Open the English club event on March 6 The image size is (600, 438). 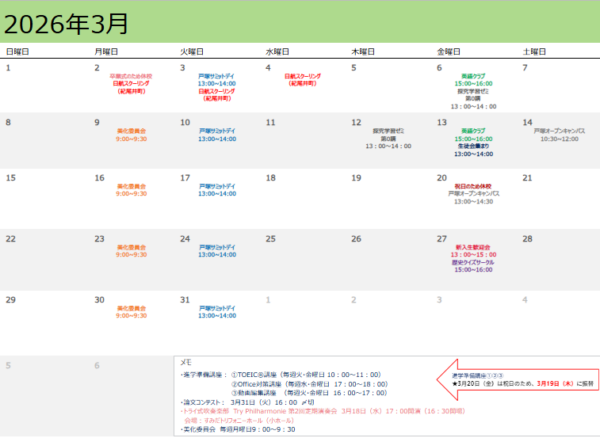[471, 76]
